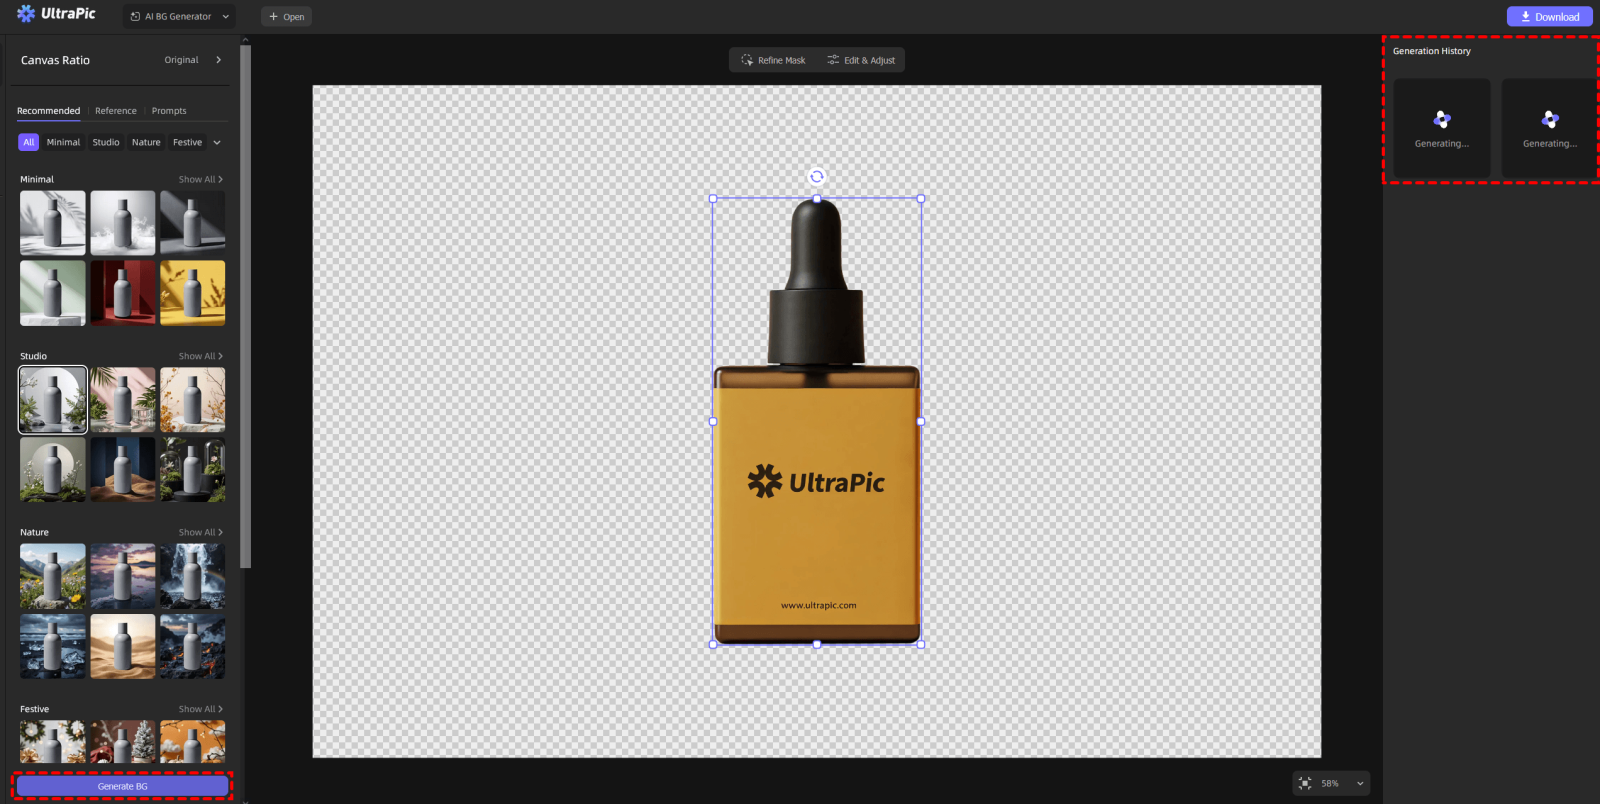This screenshot has width=1600, height=804.
Task: Select the Studio category filter
Action: tap(106, 142)
